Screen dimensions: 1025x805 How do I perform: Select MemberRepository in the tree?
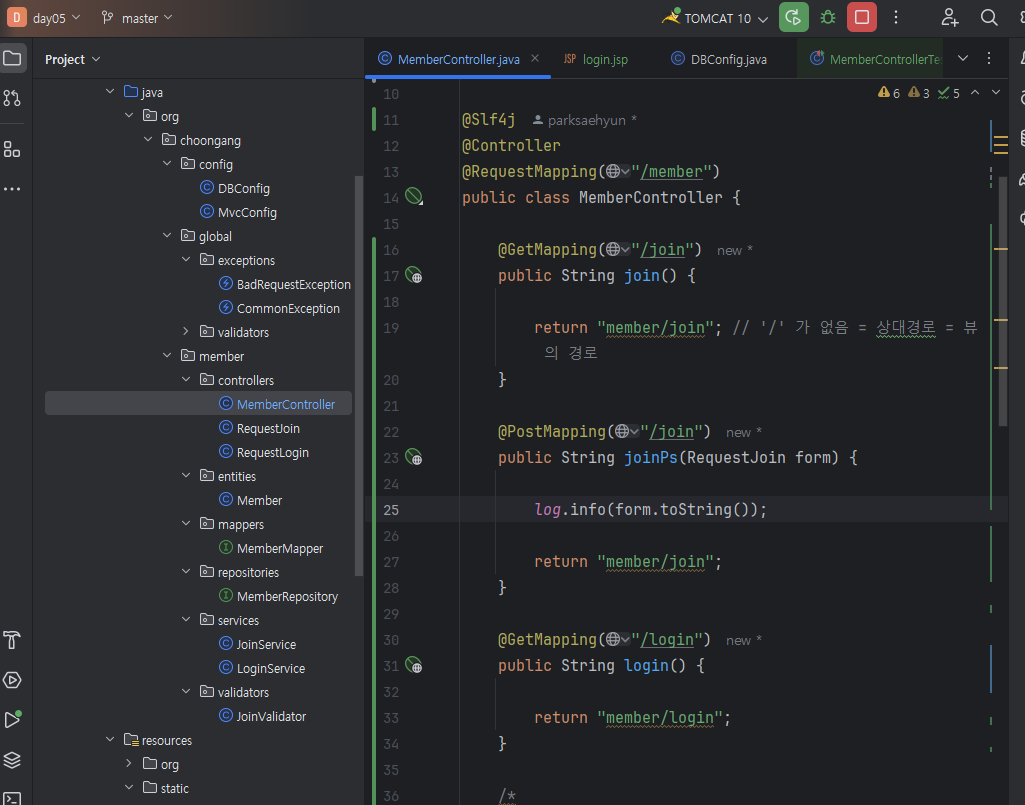pyautogui.click(x=287, y=596)
